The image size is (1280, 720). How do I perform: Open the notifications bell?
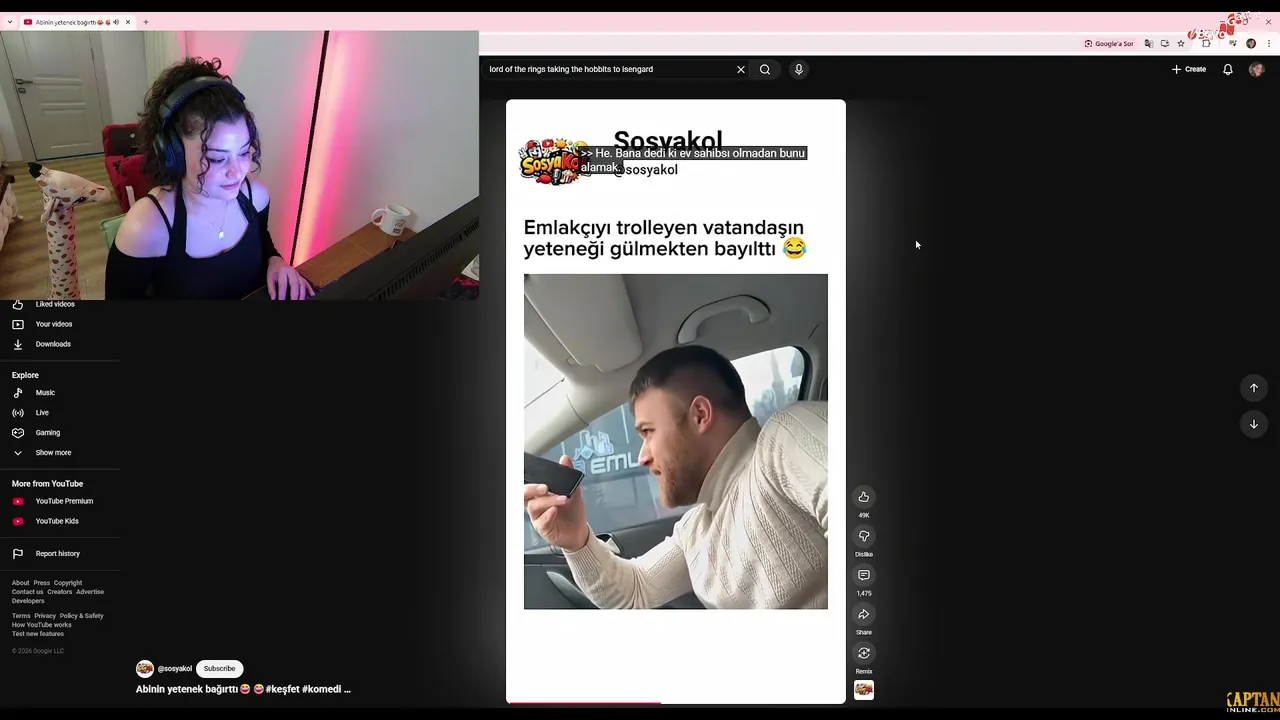click(x=1228, y=69)
